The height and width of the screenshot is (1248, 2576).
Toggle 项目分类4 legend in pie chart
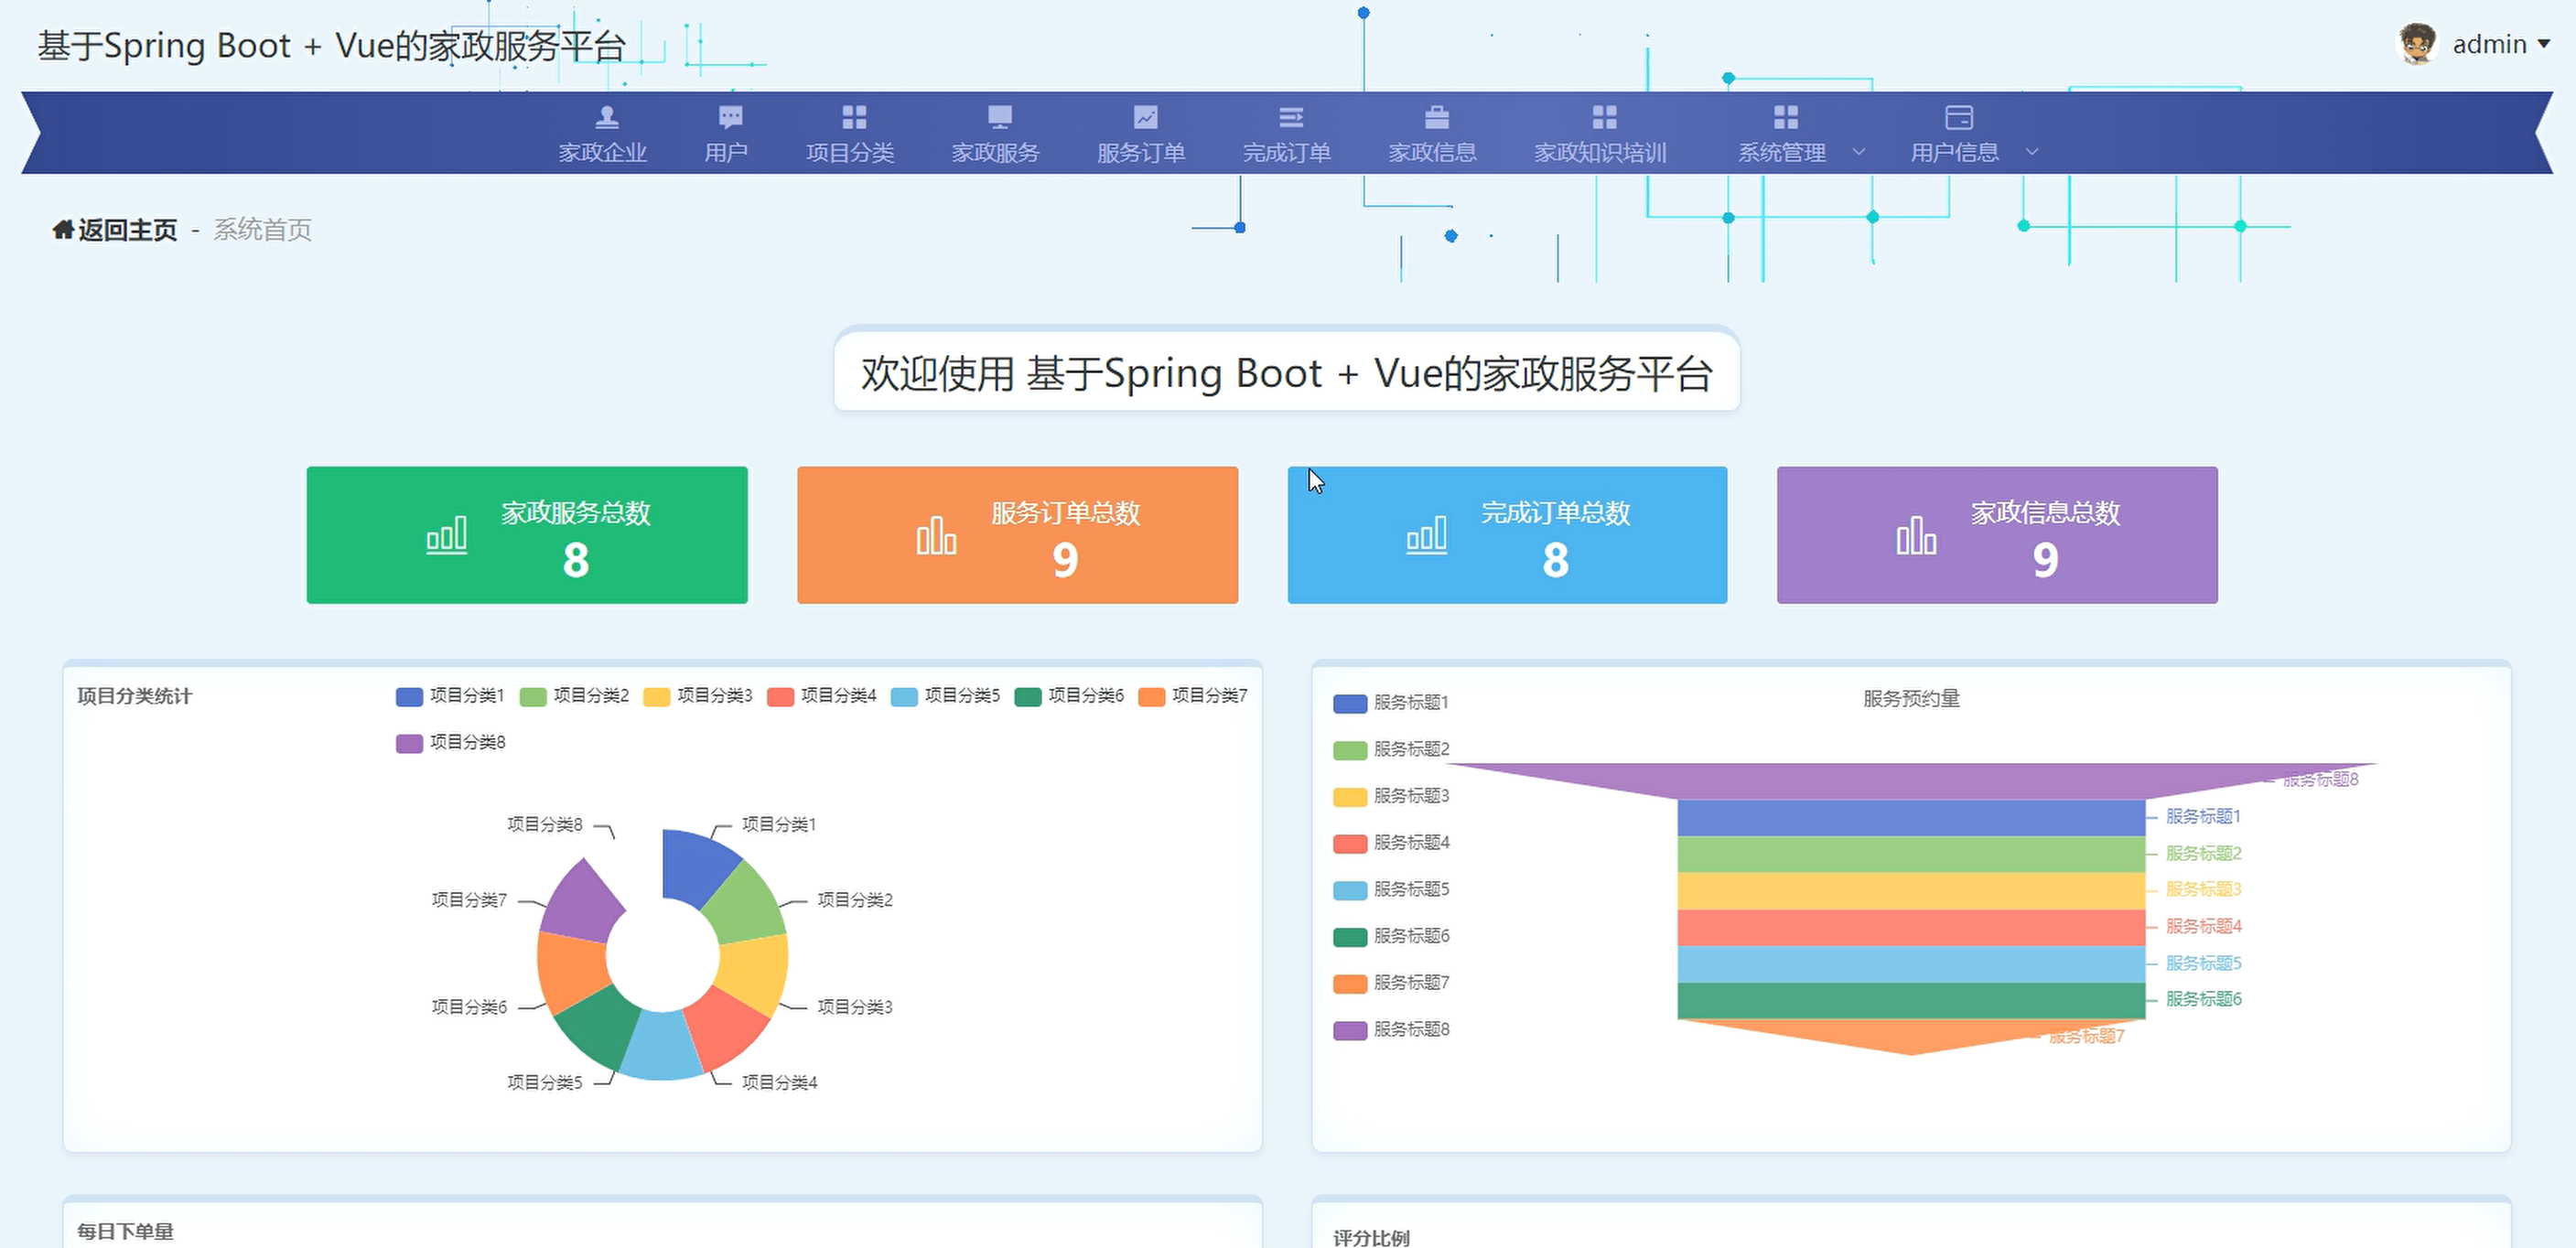click(822, 696)
